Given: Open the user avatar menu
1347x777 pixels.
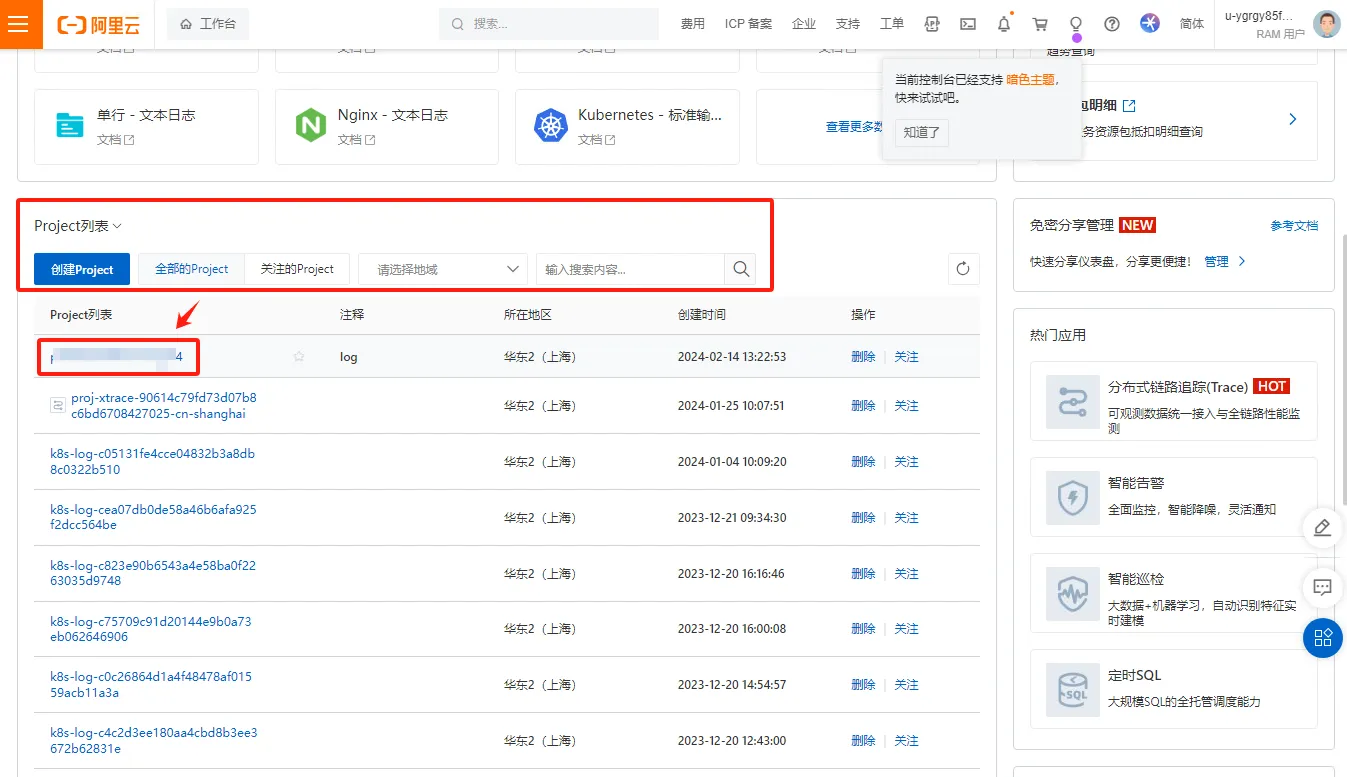Looking at the screenshot, I should 1326,24.
